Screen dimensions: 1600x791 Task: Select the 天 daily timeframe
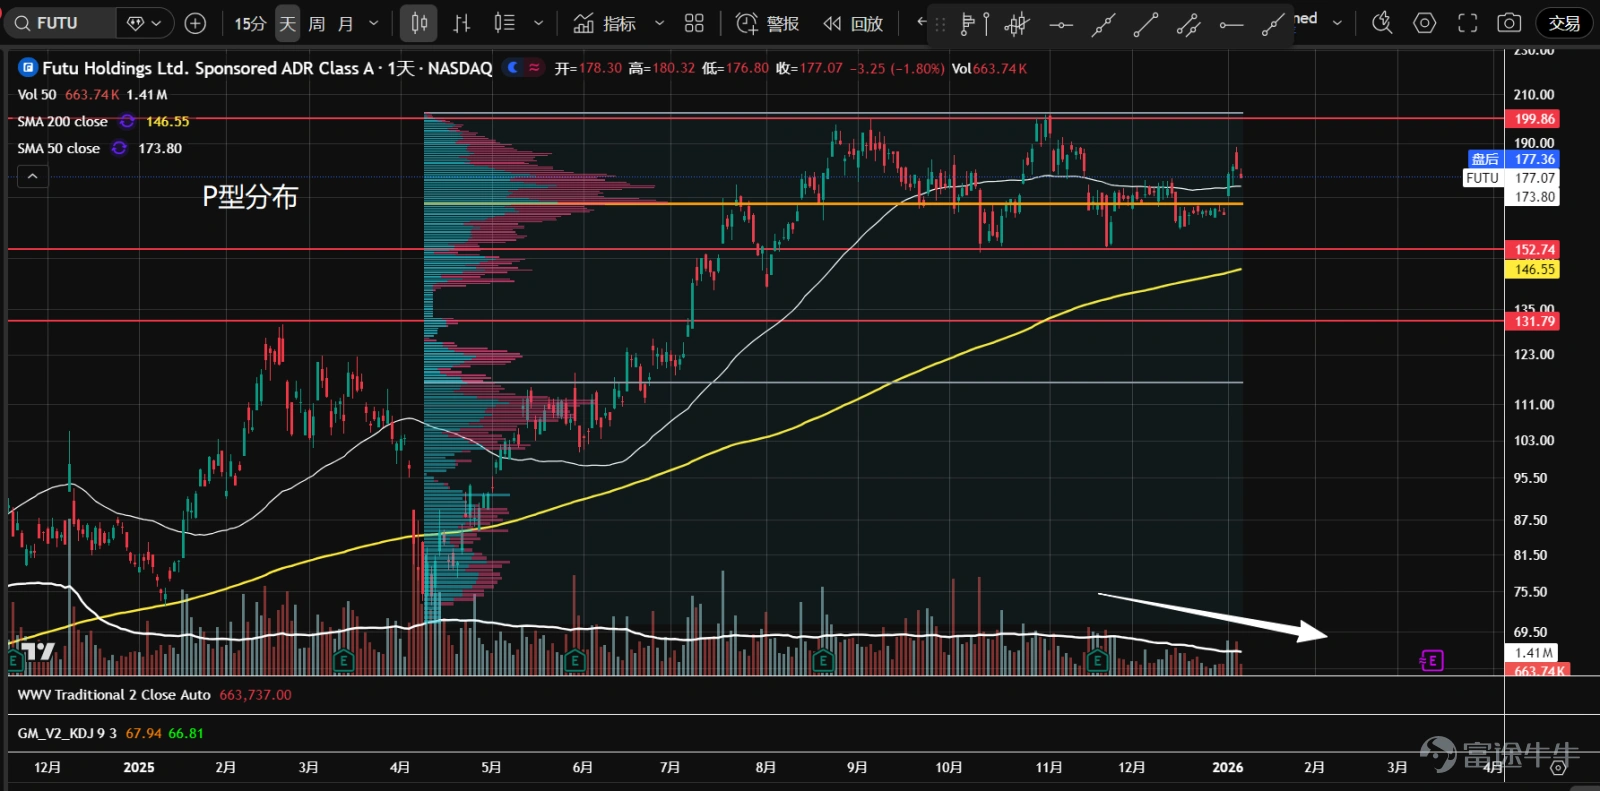[x=287, y=23]
